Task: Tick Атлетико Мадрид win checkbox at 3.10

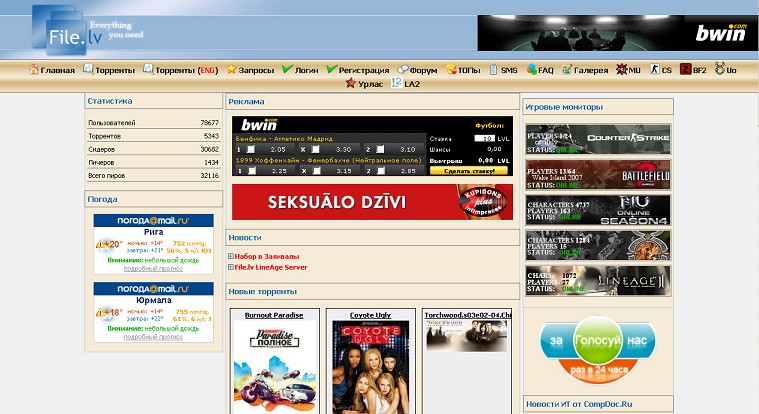Action: coord(380,149)
